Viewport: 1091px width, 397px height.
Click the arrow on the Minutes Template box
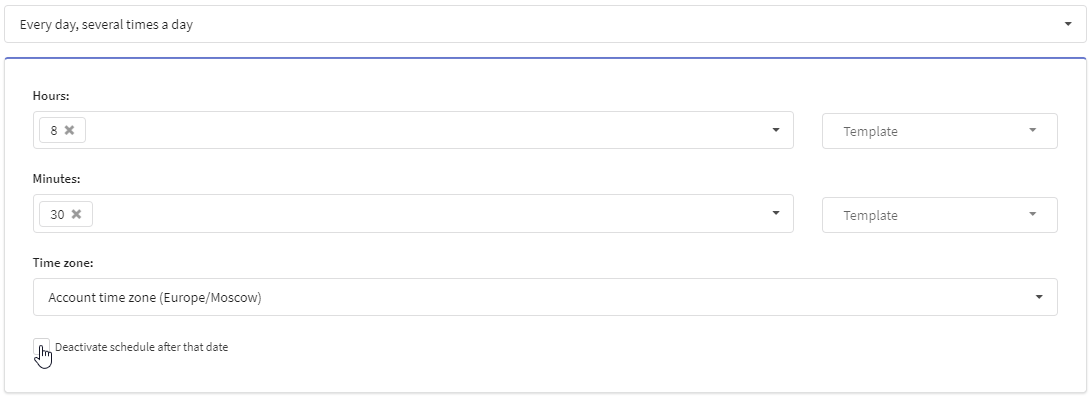[x=1033, y=214]
